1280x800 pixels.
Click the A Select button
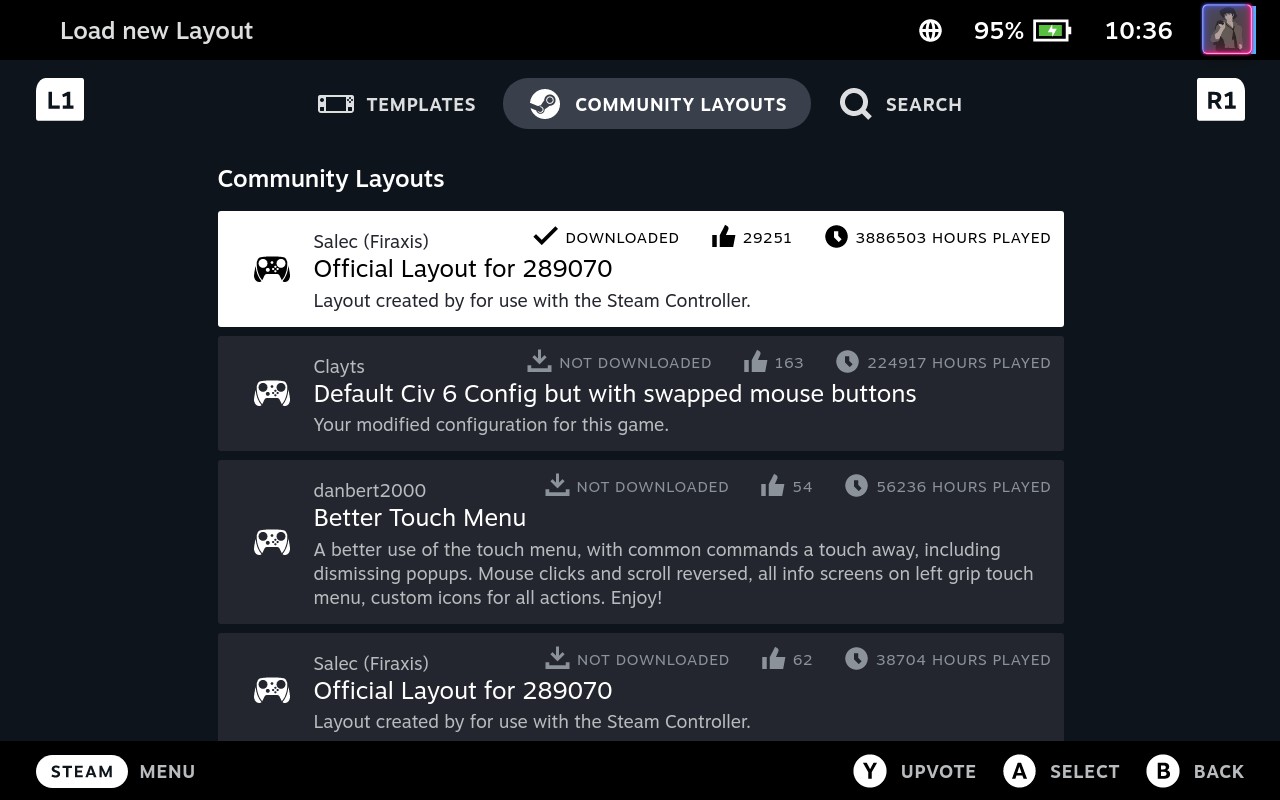coord(1061,771)
